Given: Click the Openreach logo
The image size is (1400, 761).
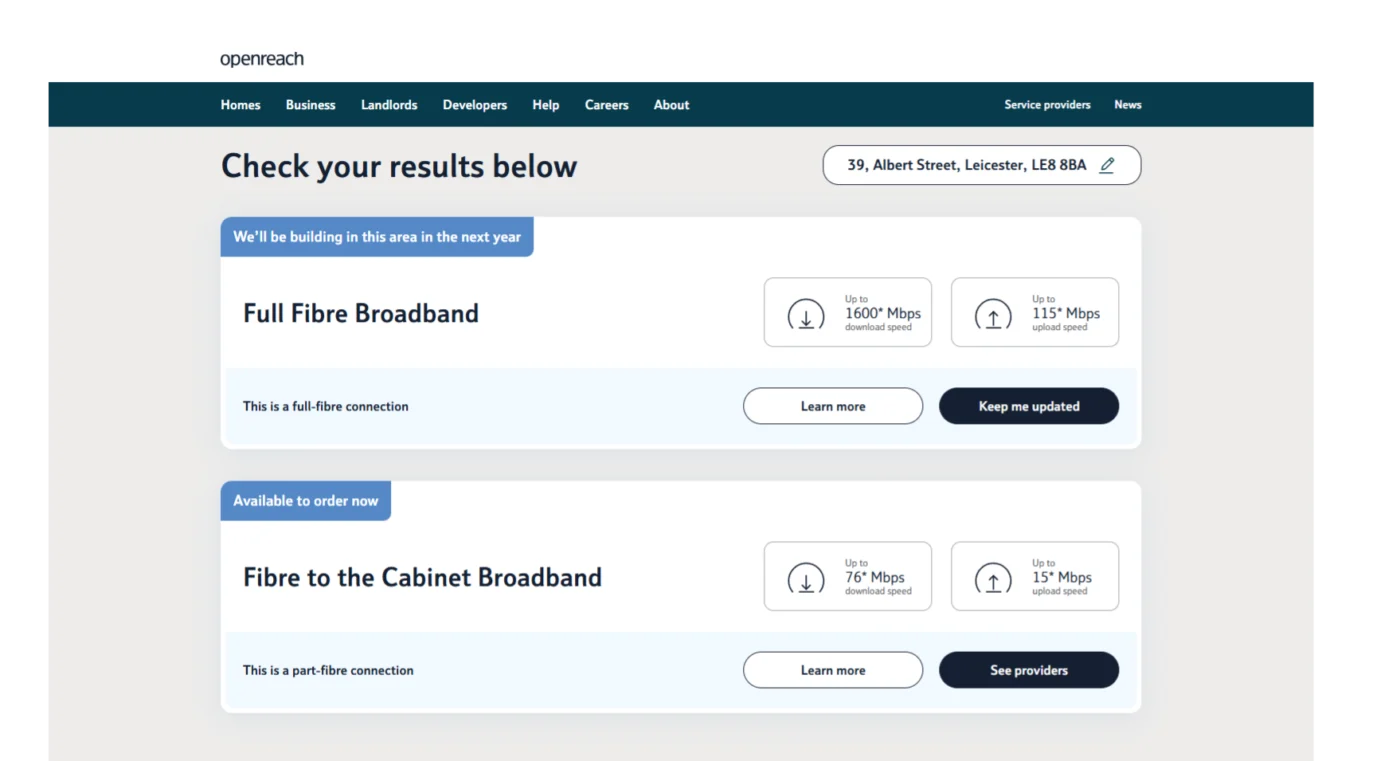Looking at the screenshot, I should 262,60.
